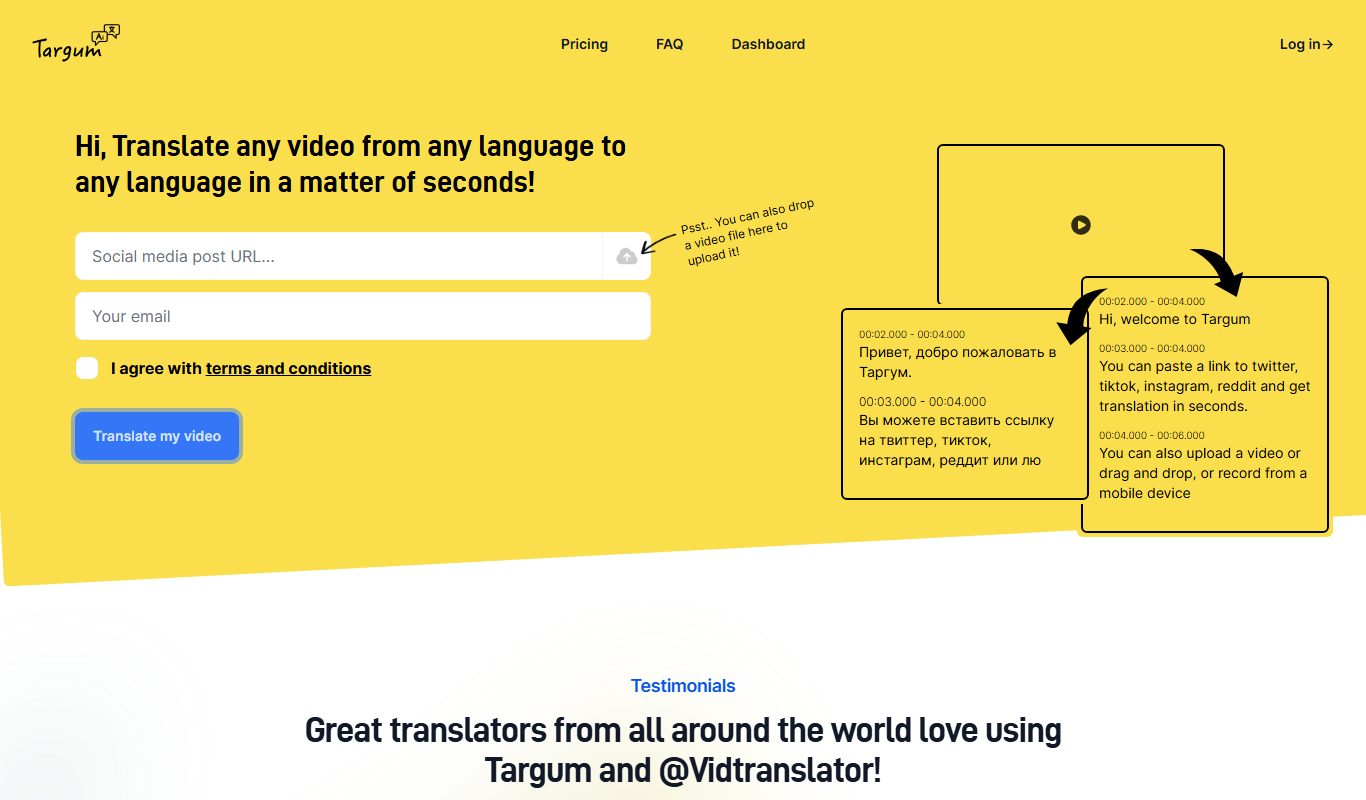Focus the Your email field
Screen dimensions: 1366x800
(x=363, y=316)
